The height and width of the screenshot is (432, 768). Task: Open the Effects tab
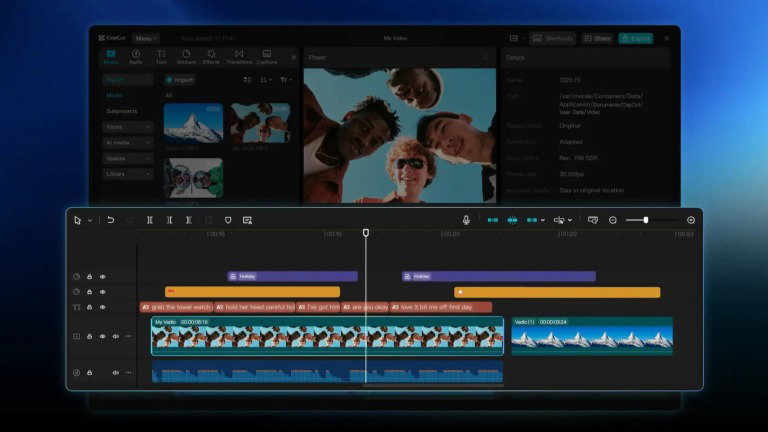point(211,57)
